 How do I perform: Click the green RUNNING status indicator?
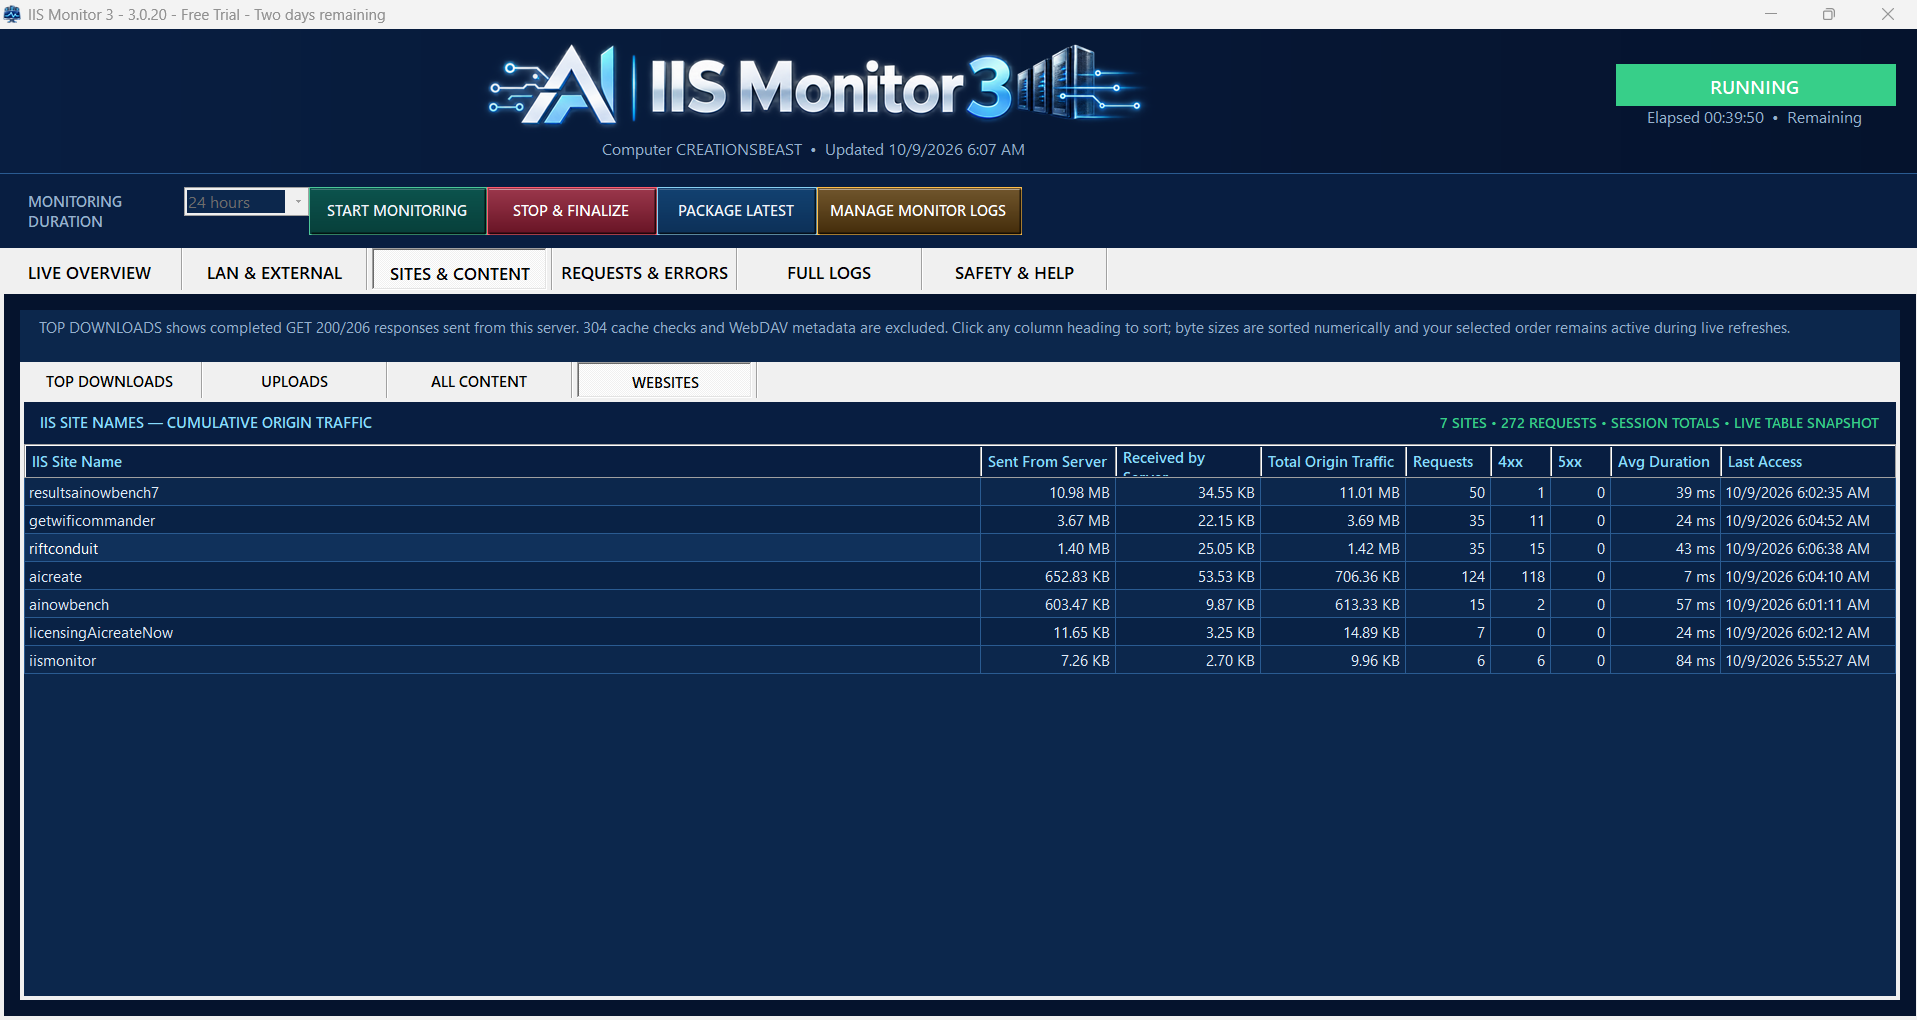(1755, 86)
